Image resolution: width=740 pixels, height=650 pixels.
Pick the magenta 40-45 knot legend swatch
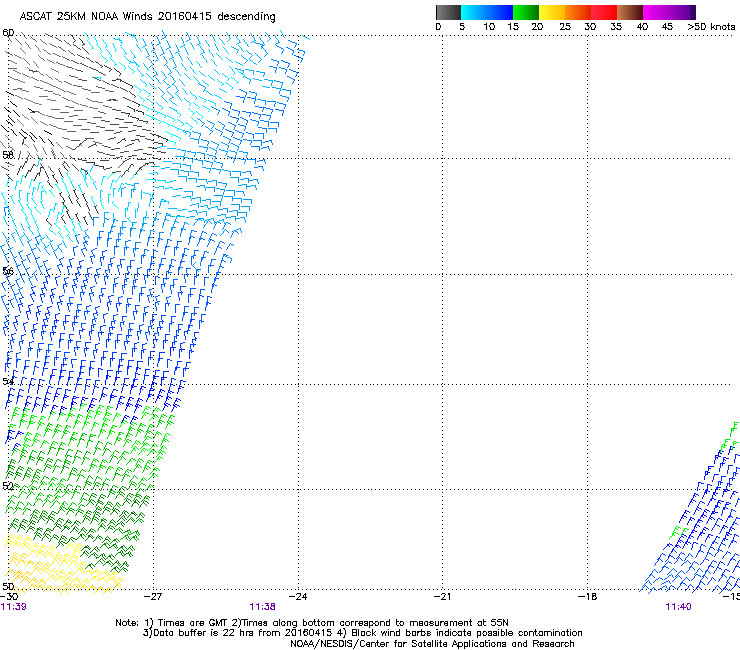click(656, 12)
